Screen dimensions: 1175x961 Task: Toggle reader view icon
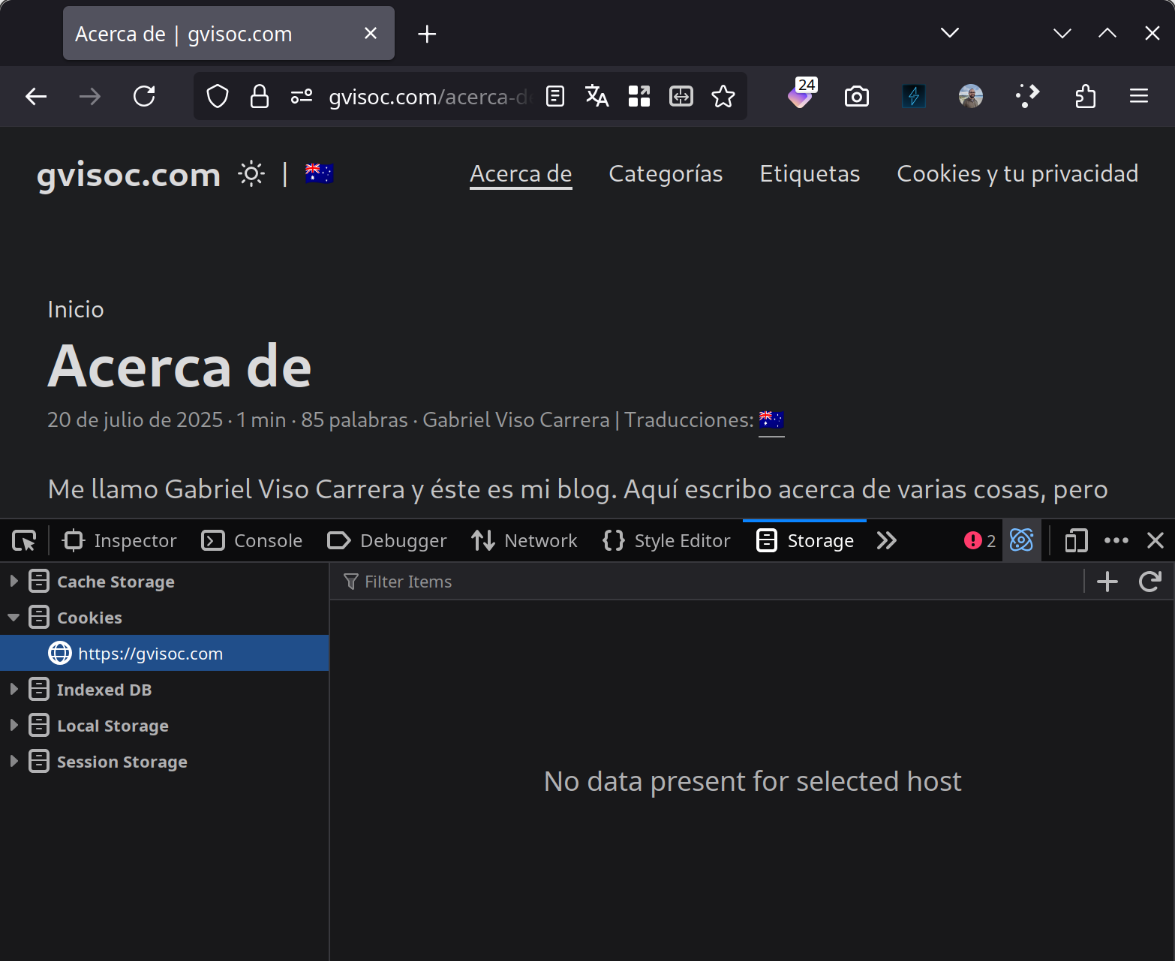tap(555, 97)
